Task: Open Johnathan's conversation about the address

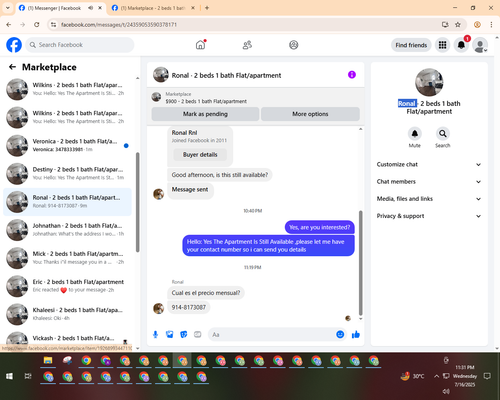Action: 68,230
